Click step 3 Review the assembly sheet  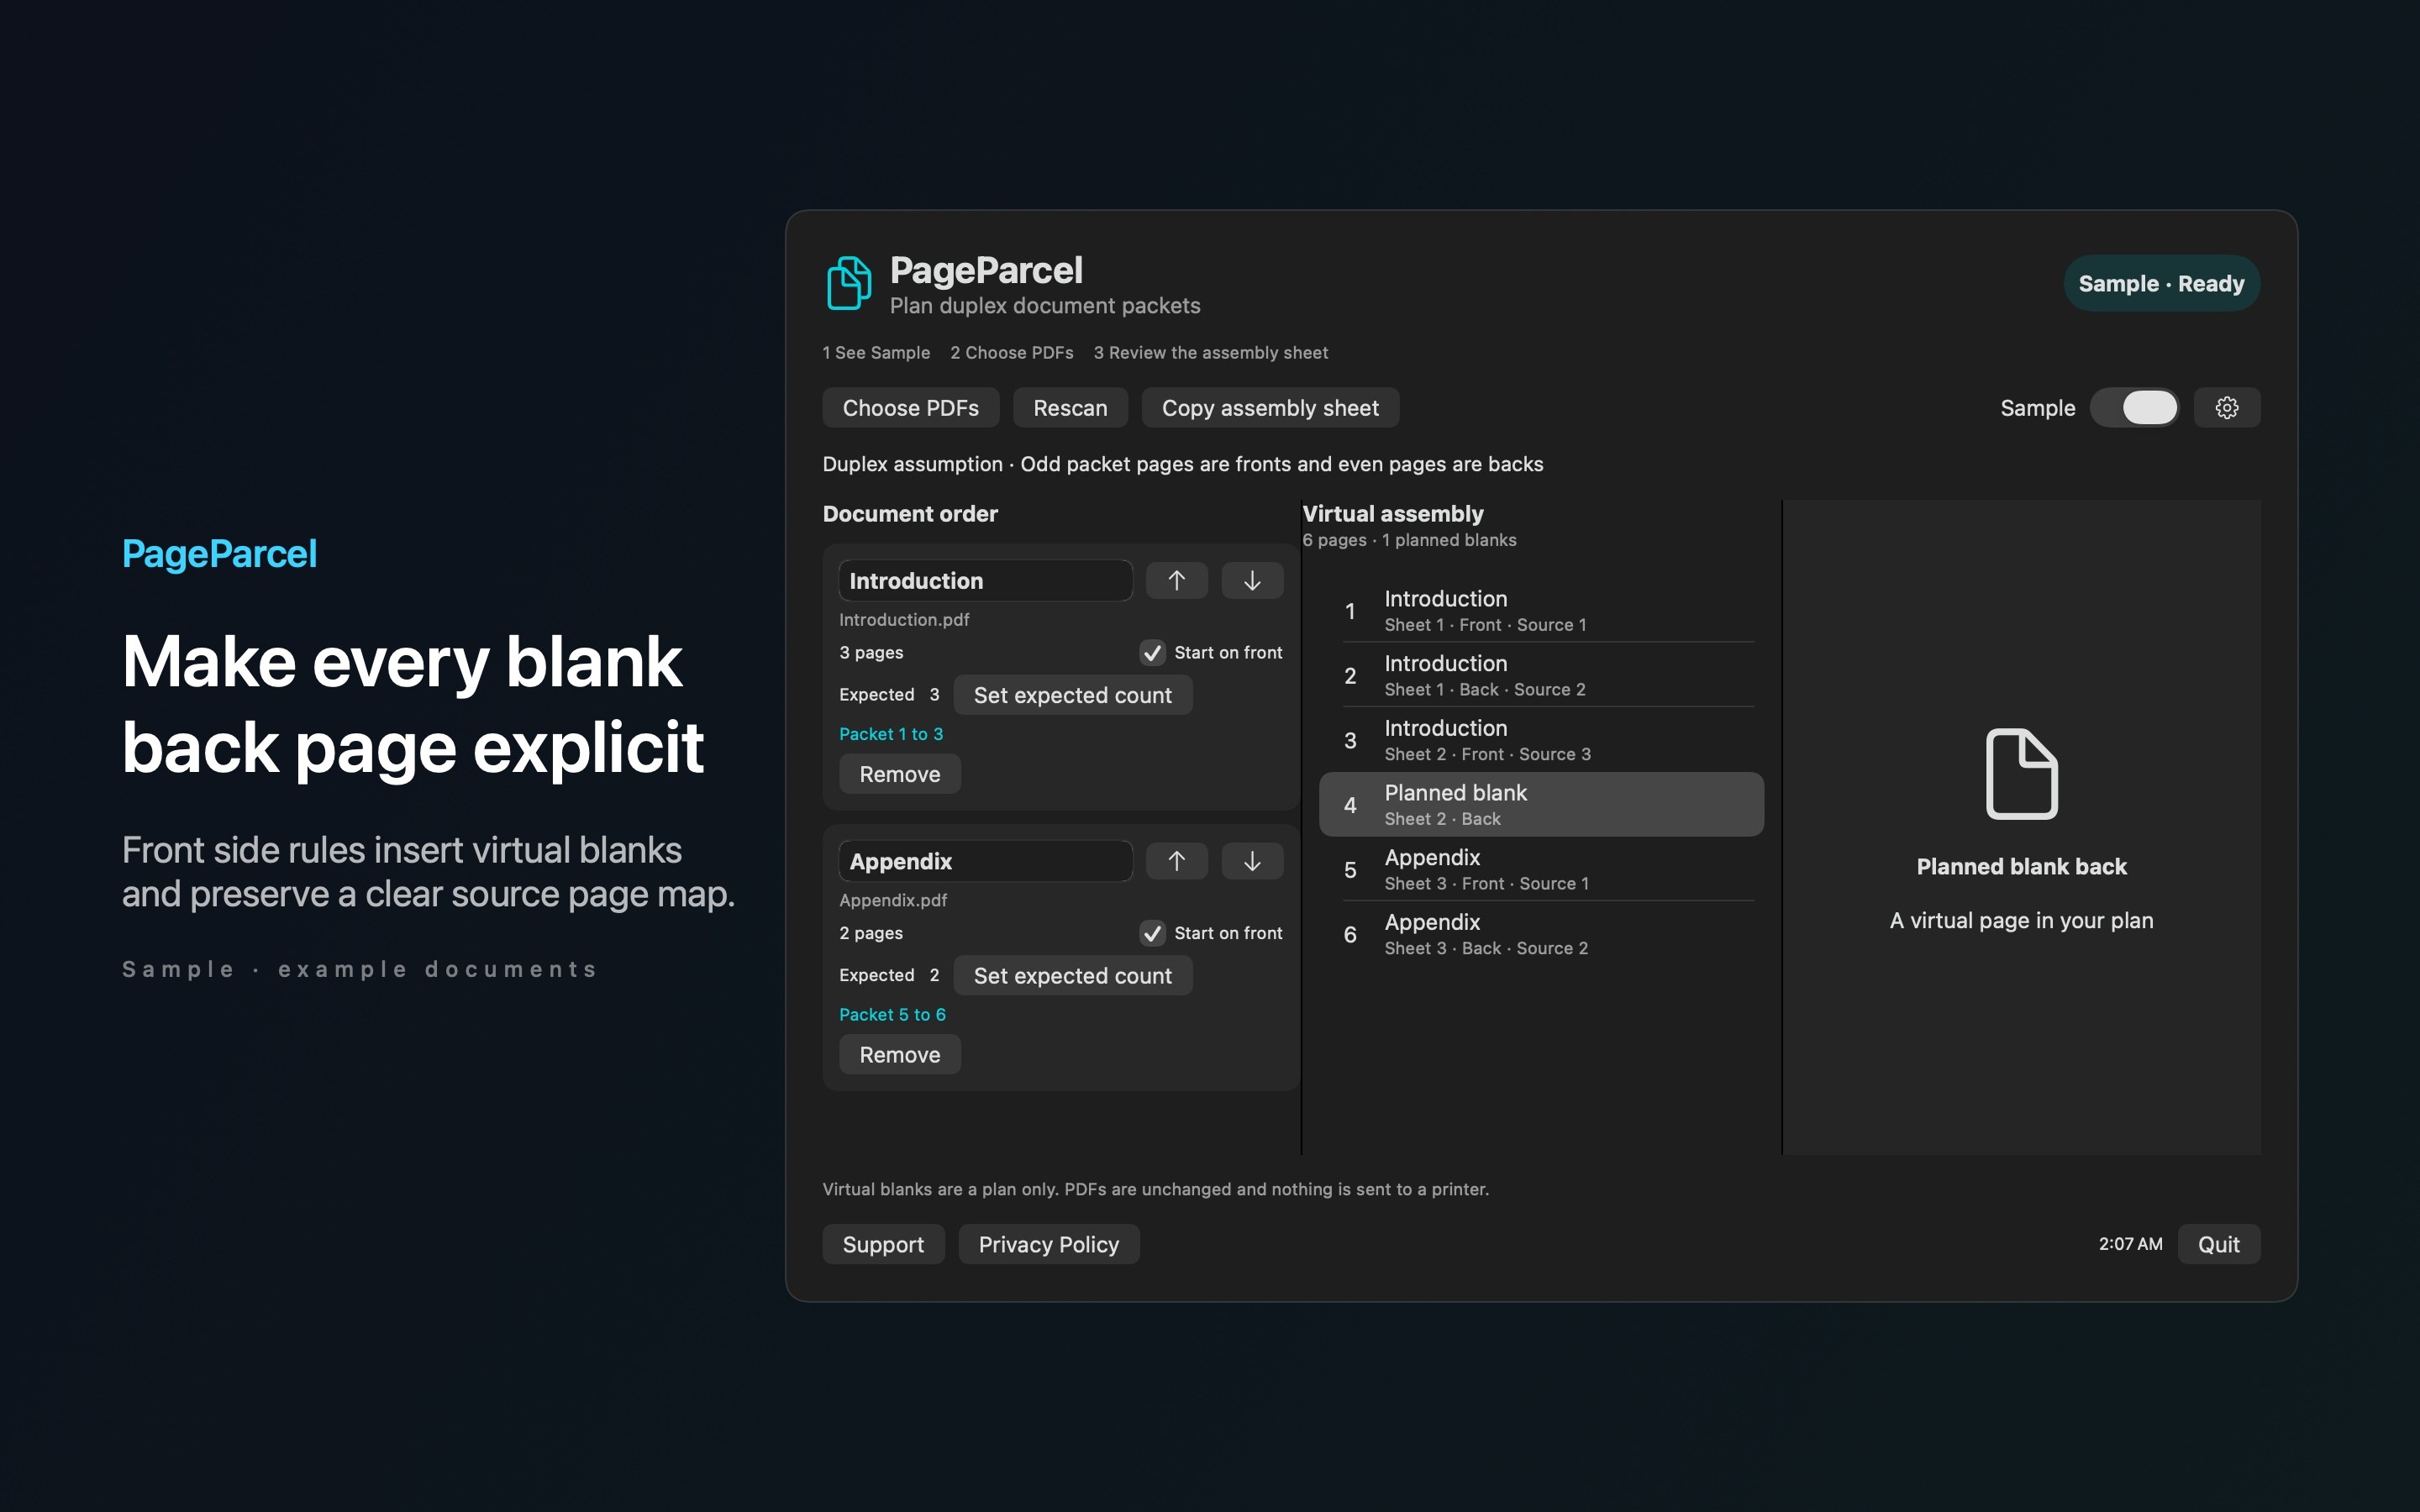pos(1210,353)
